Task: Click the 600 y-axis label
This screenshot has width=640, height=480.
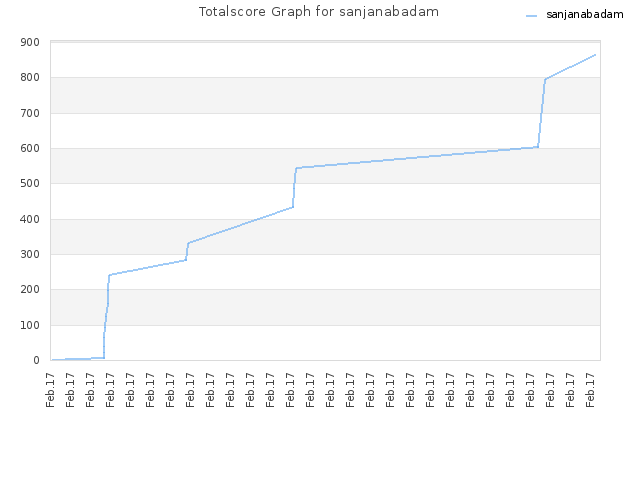Action: pos(30,149)
